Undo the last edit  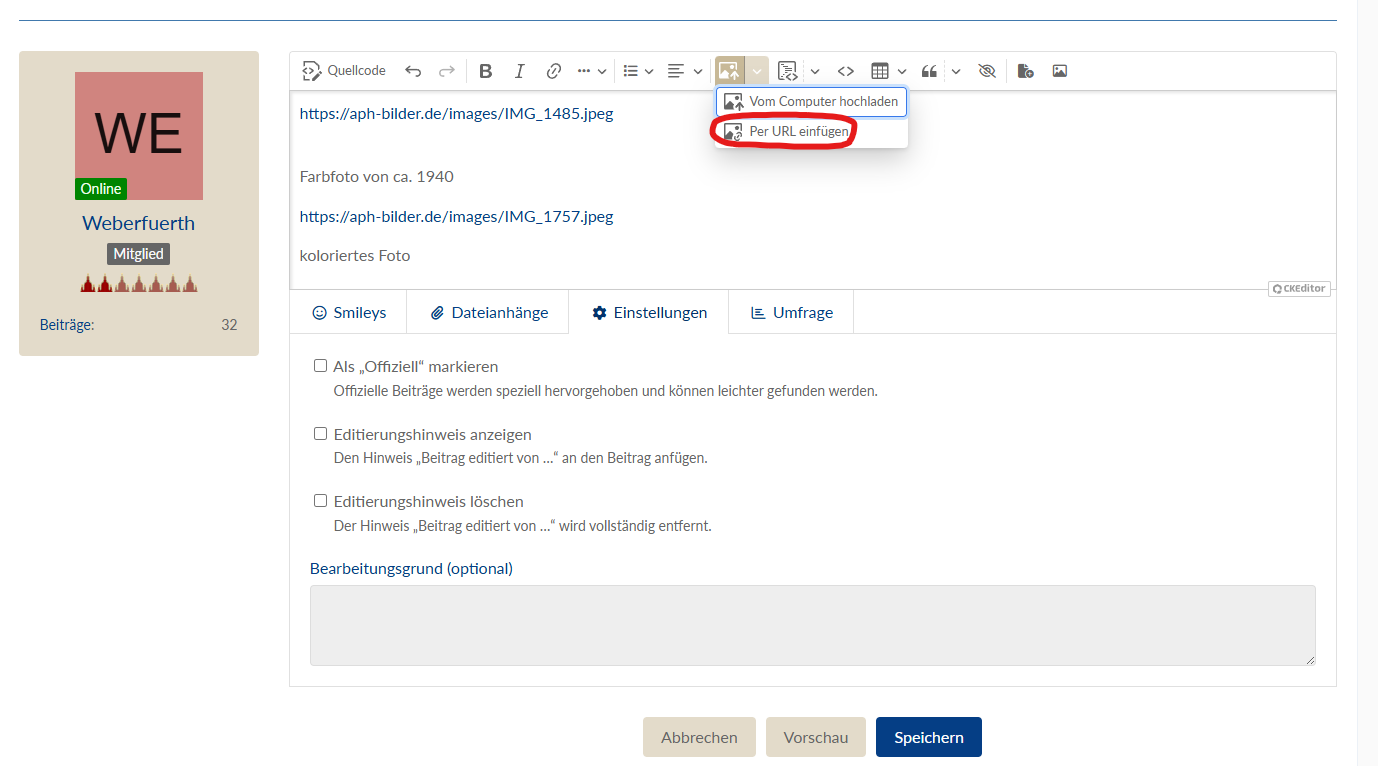(413, 71)
